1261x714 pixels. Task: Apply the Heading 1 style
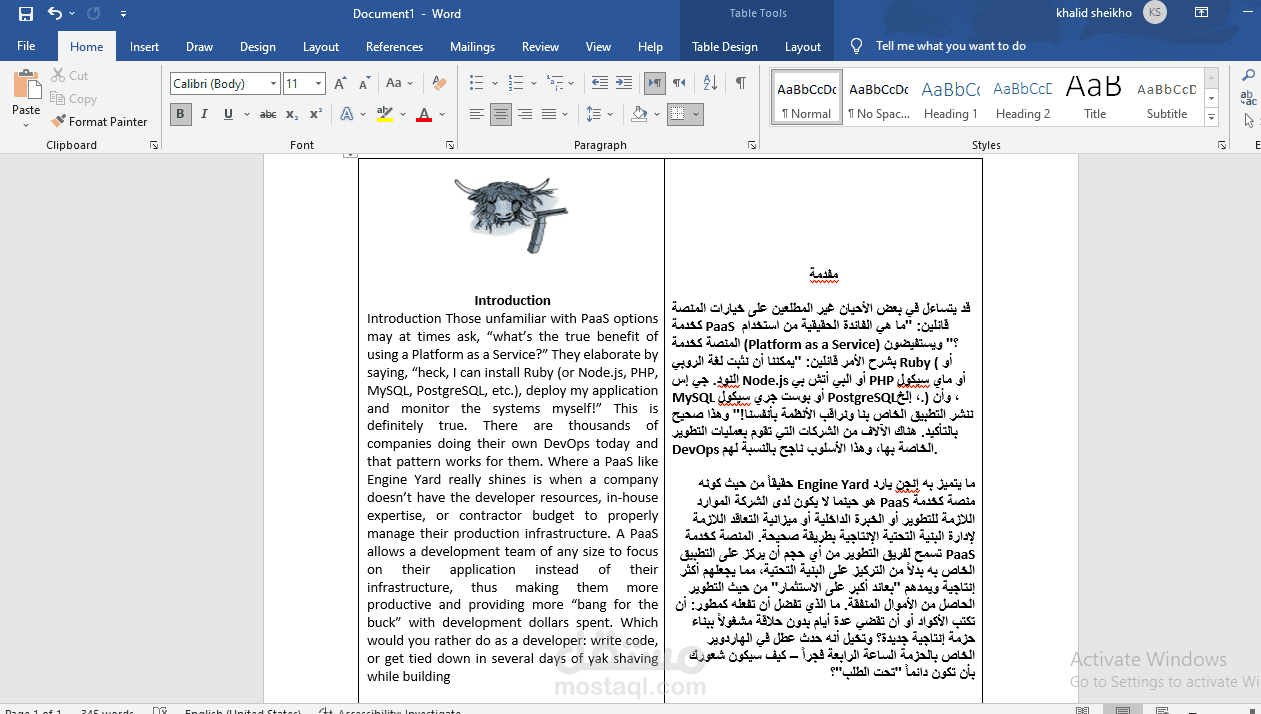(x=950, y=97)
